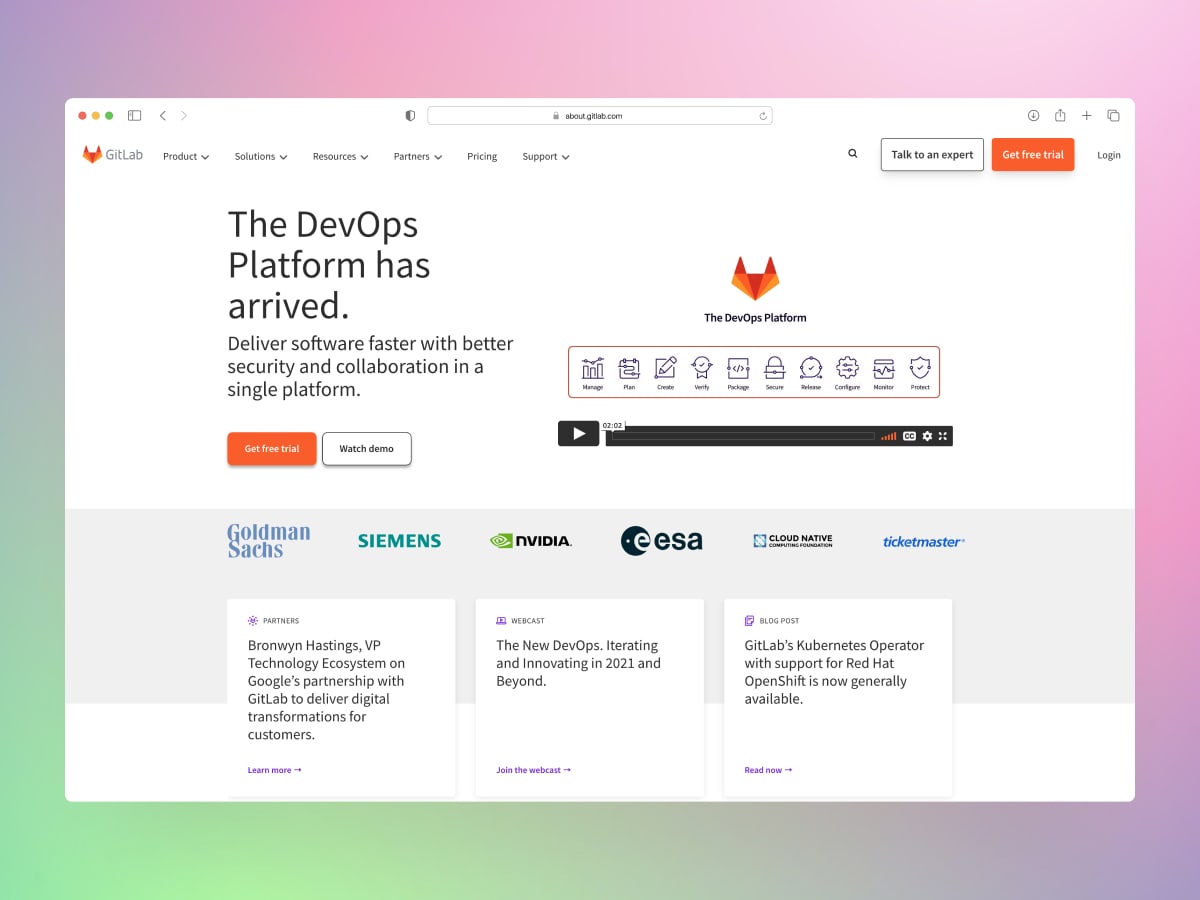This screenshot has width=1200, height=900.
Task: Click the Ticketmaster logo
Action: click(x=924, y=542)
